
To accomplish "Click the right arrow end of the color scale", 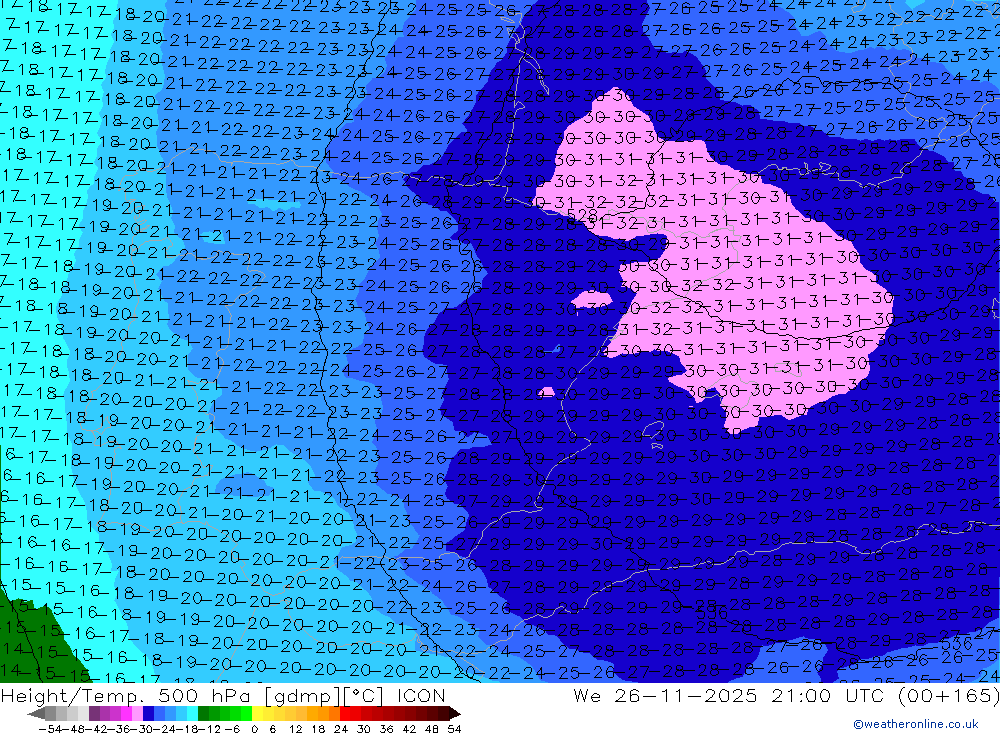I will coord(455,713).
